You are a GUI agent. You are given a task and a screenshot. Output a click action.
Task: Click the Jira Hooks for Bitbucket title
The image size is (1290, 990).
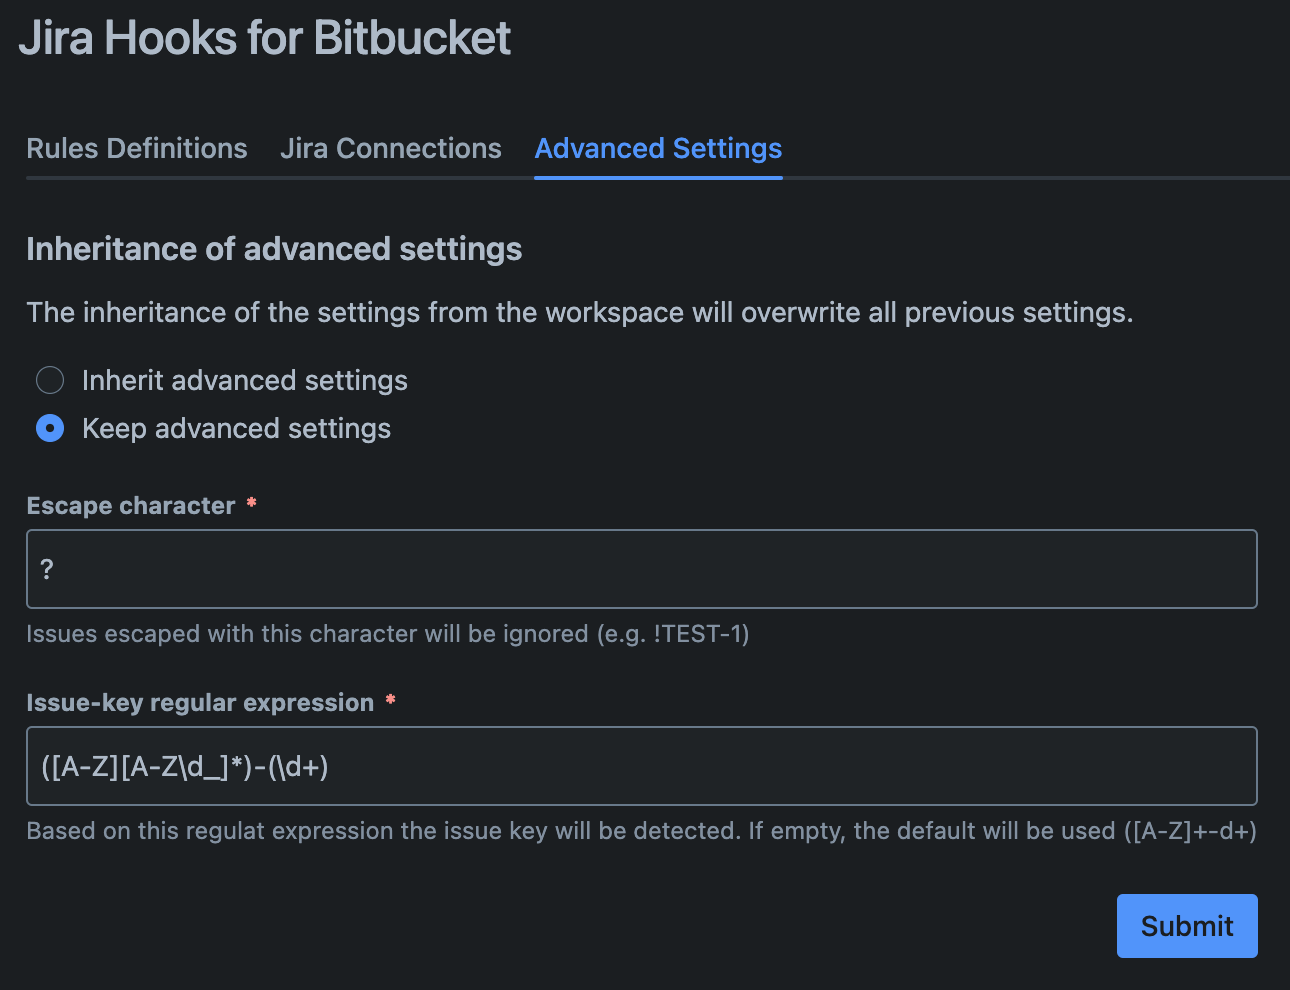tap(265, 39)
